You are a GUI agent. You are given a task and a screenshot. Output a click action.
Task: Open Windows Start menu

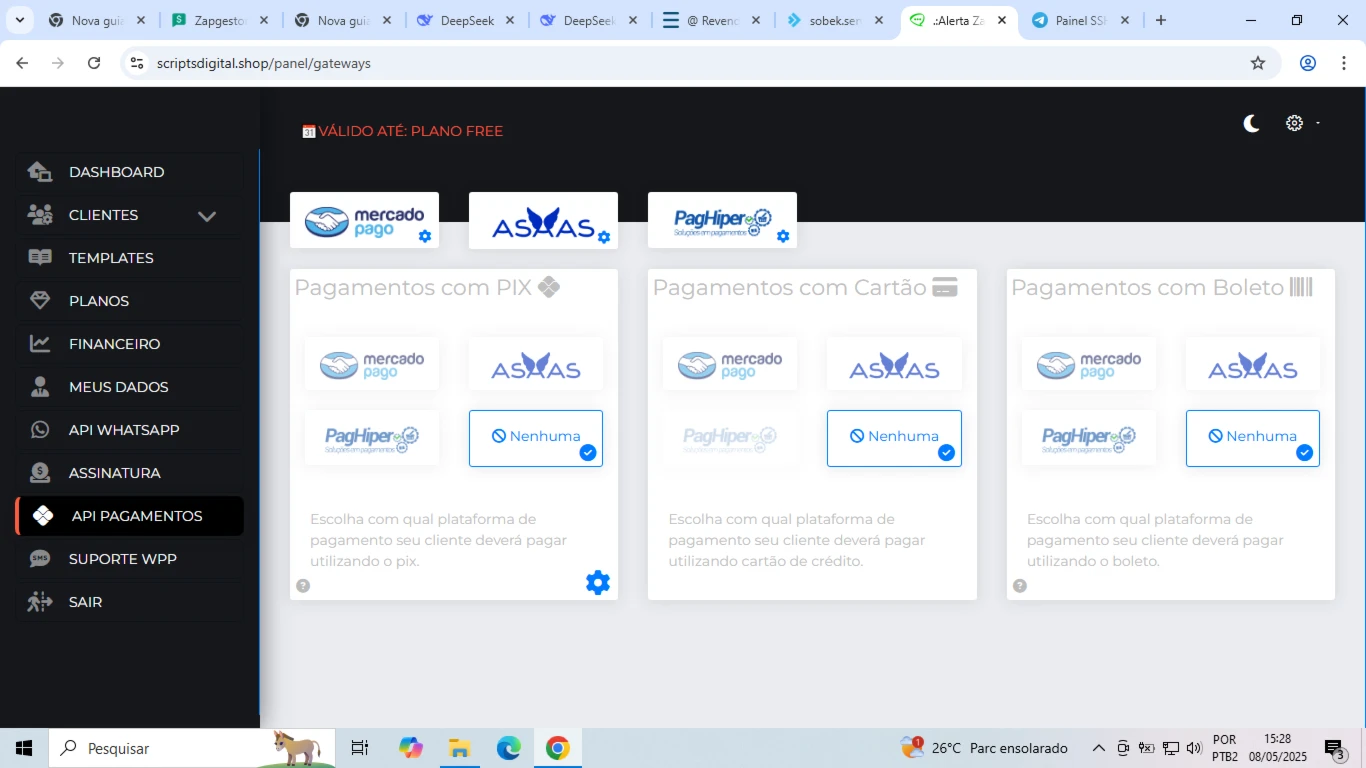click(x=24, y=748)
